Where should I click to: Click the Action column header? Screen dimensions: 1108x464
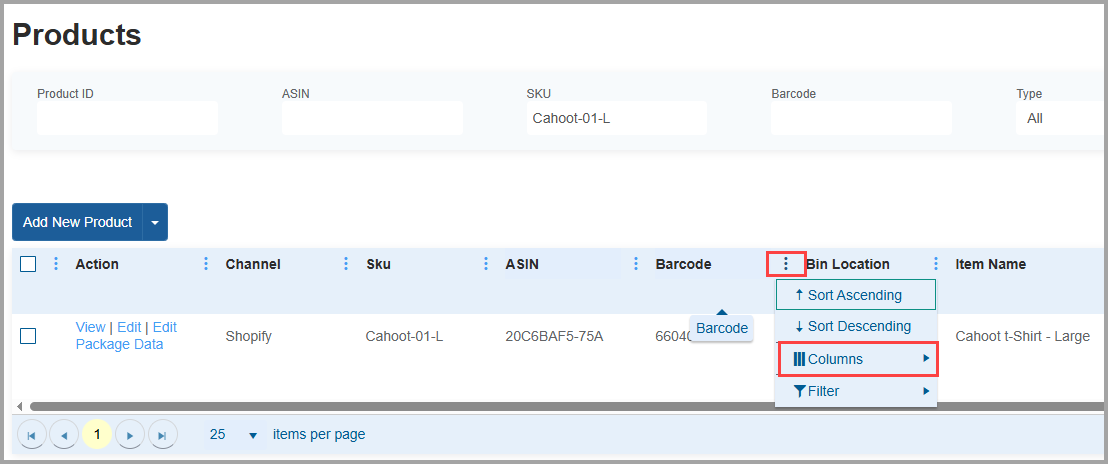pos(97,264)
